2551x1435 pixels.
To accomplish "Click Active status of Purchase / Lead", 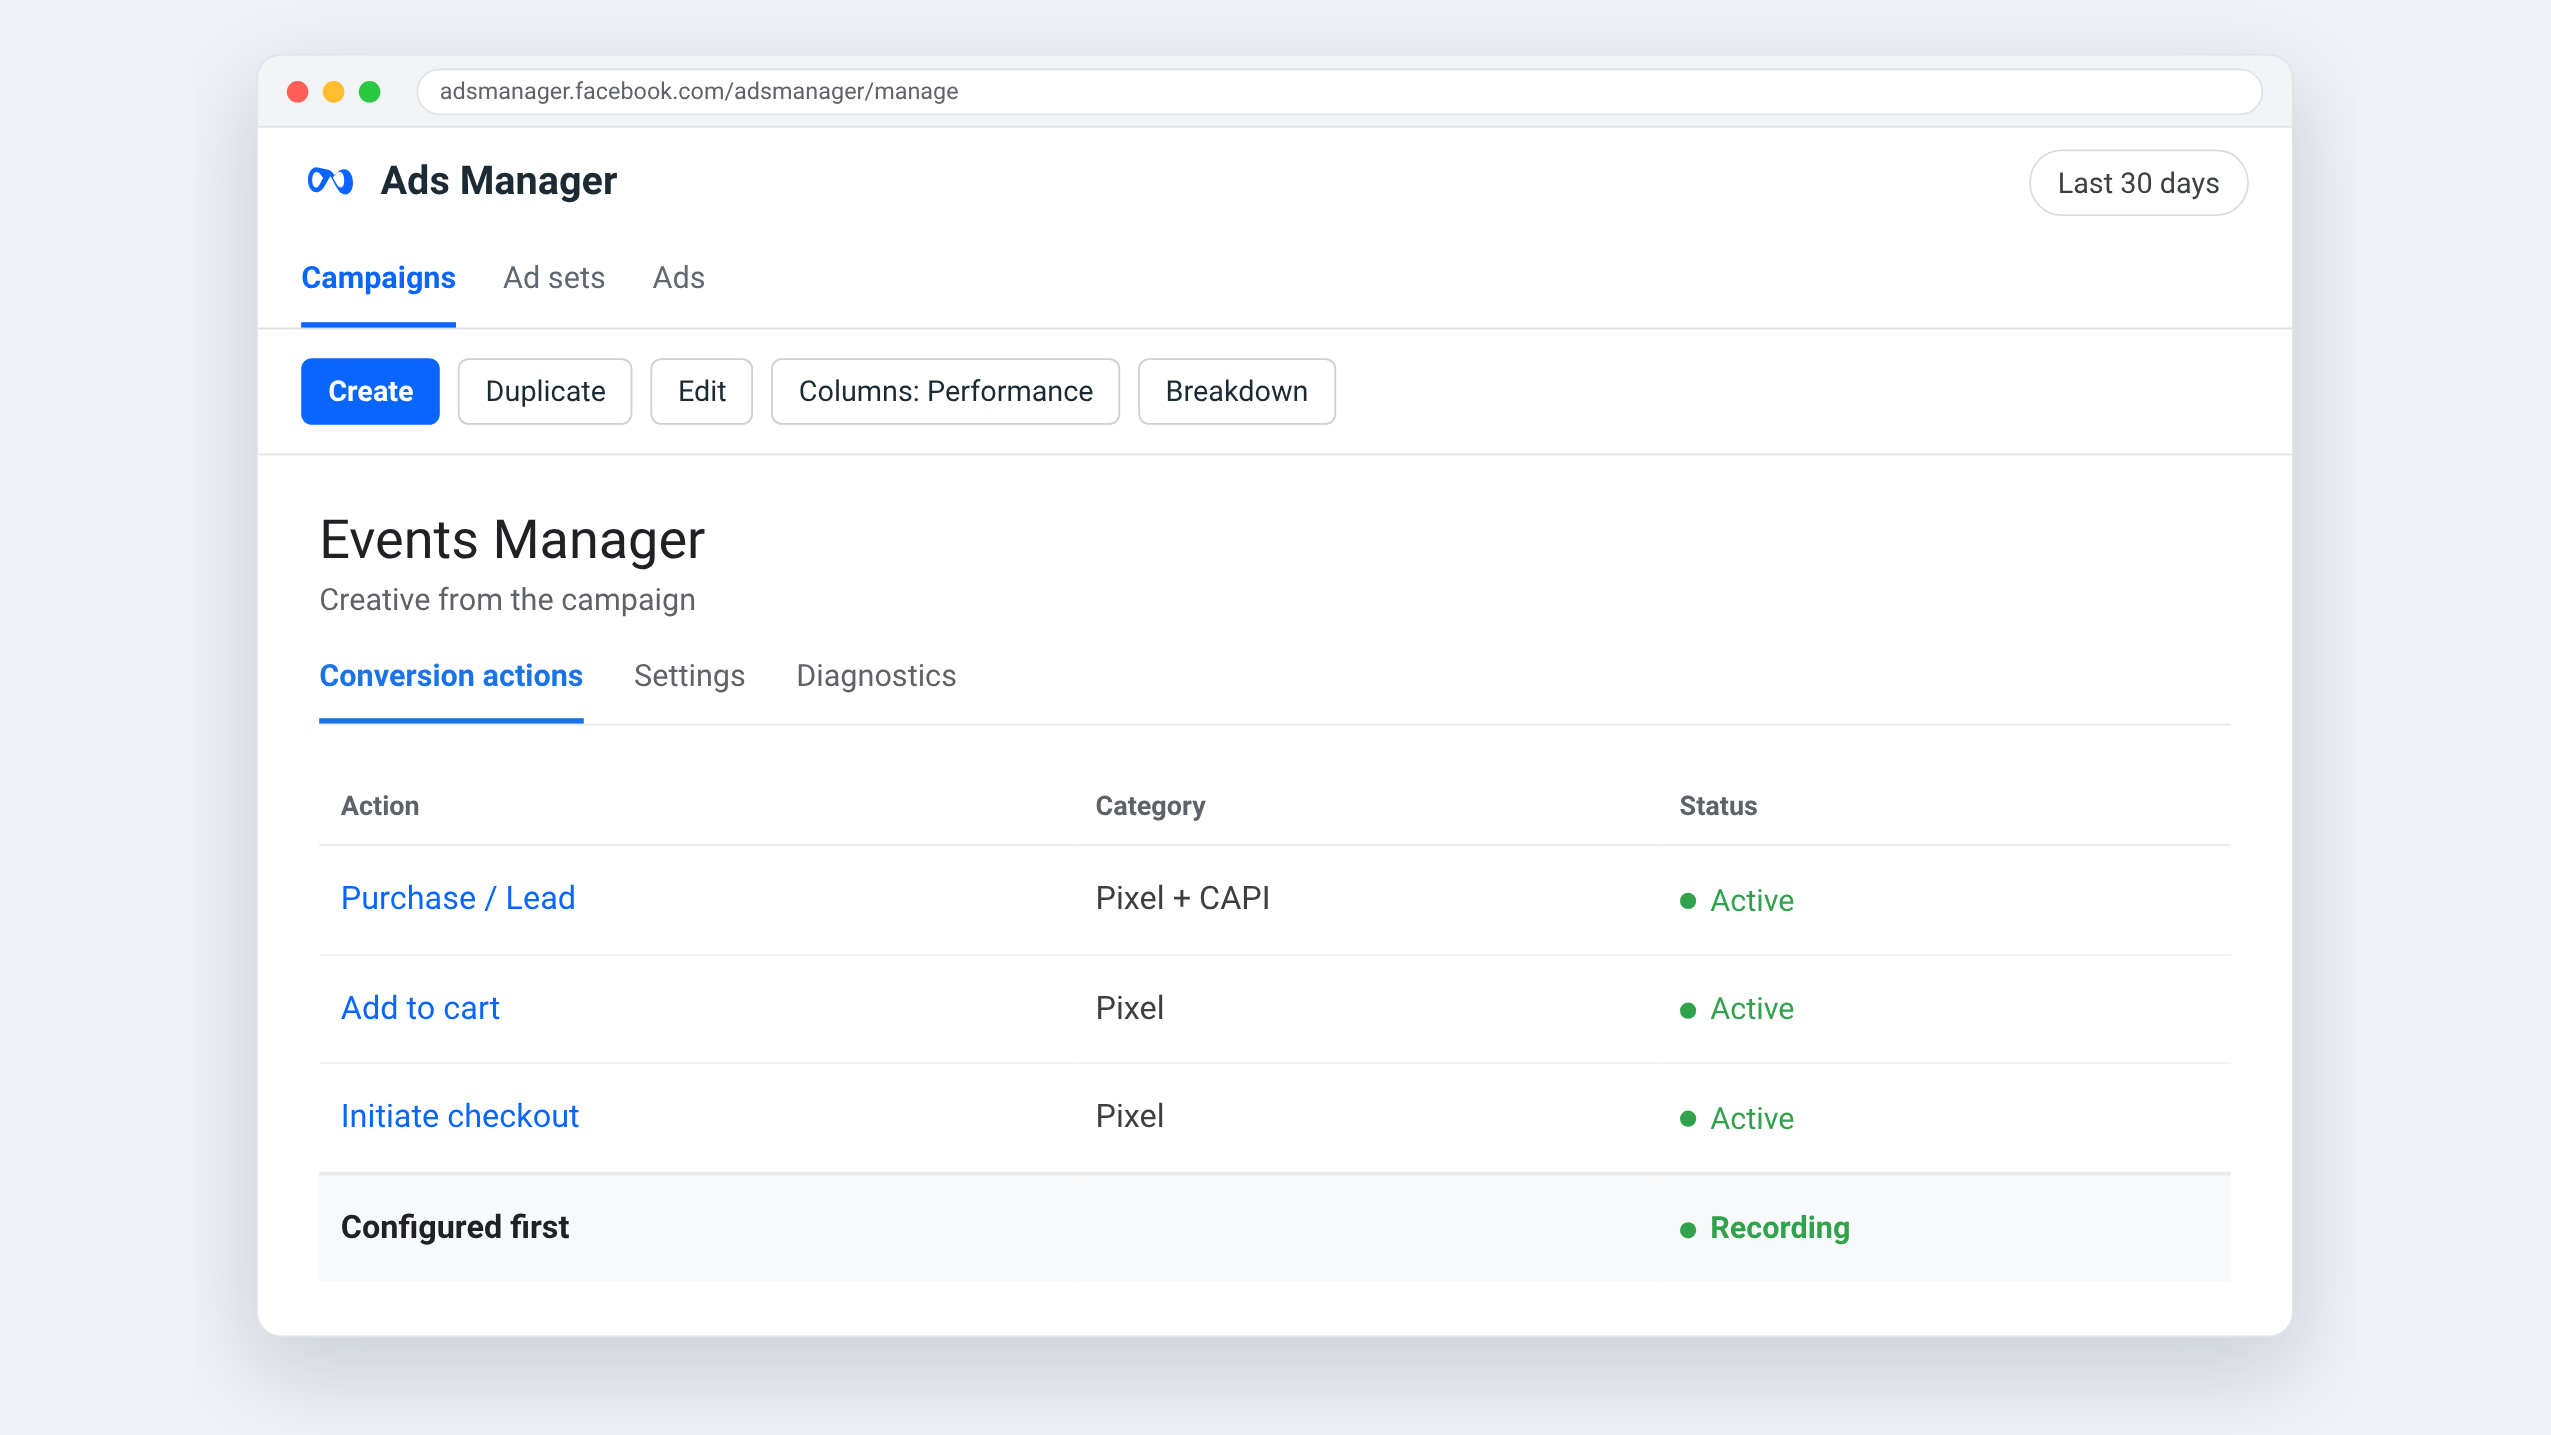I will tap(1737, 901).
